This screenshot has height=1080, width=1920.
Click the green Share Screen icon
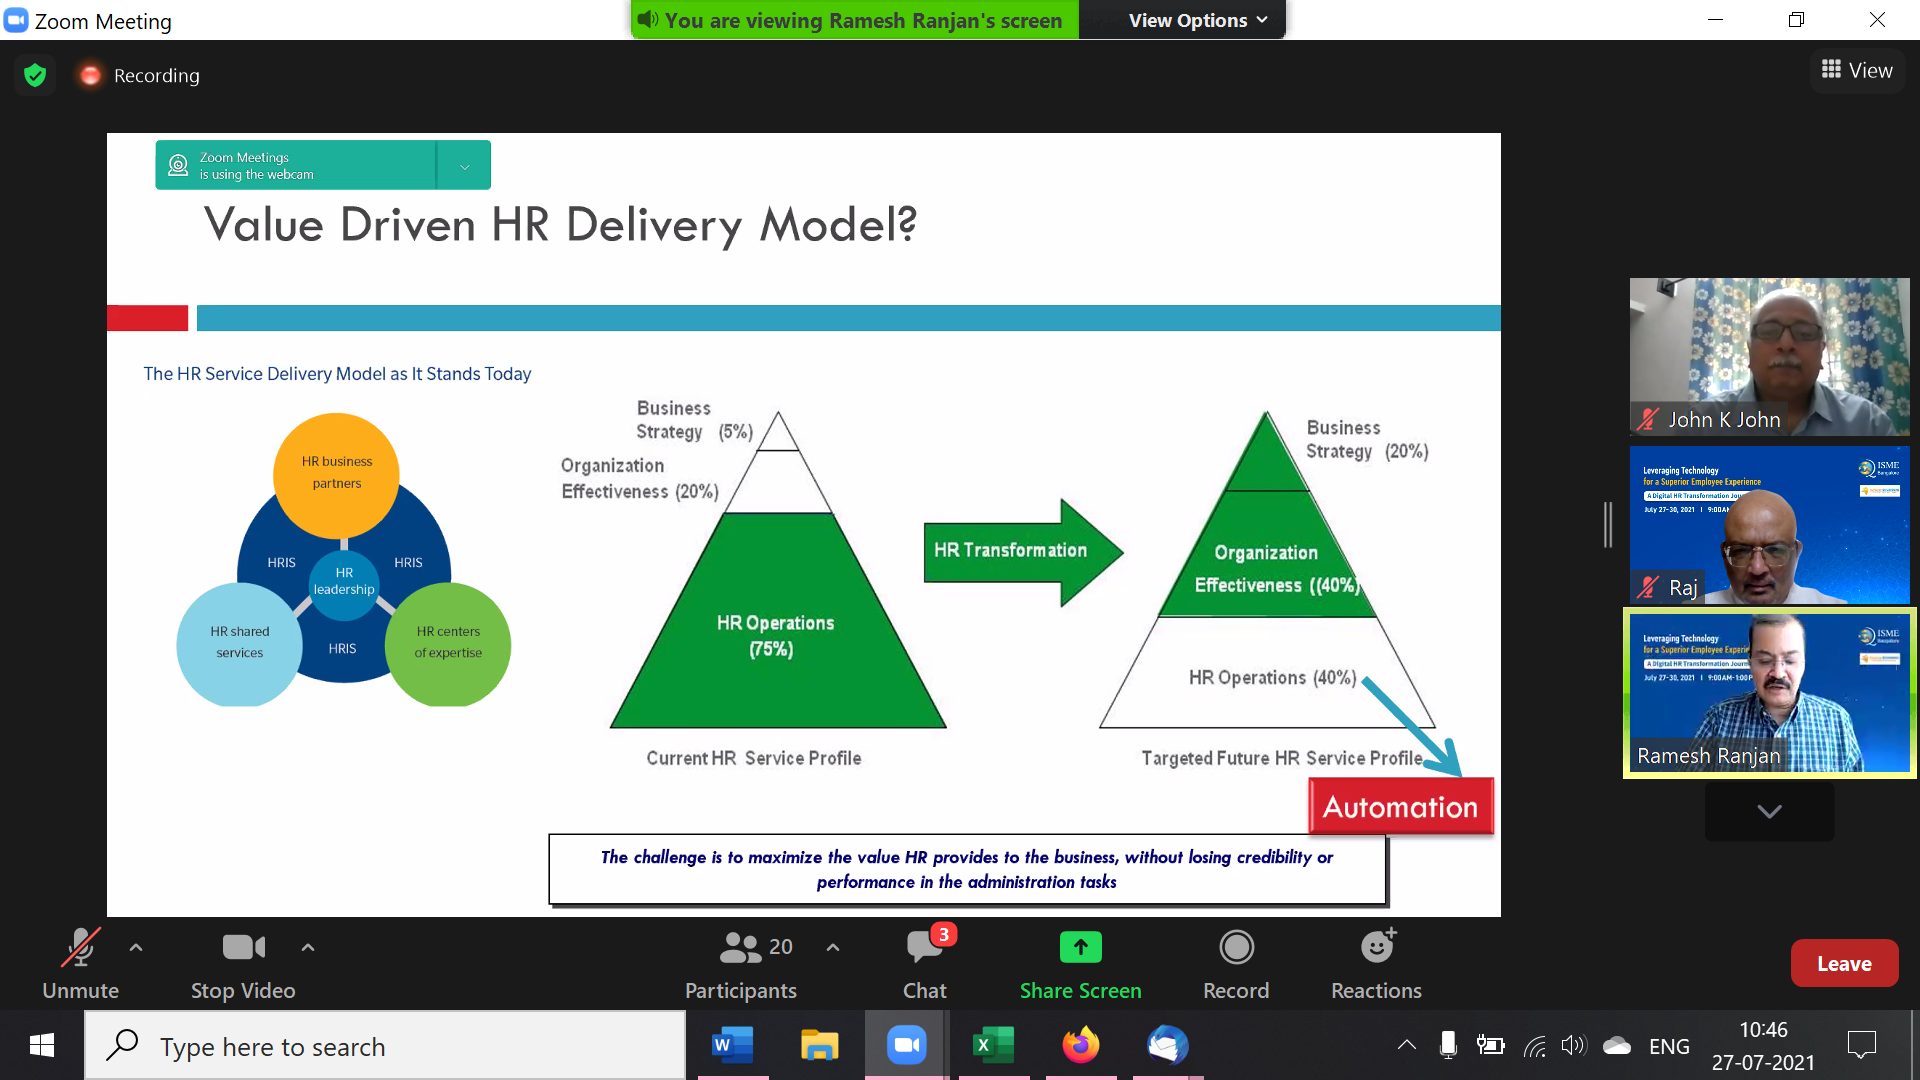point(1080,947)
